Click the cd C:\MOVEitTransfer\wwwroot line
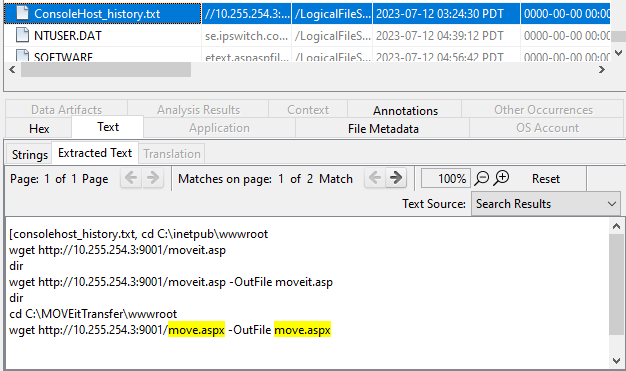626x371 pixels. 93,314
